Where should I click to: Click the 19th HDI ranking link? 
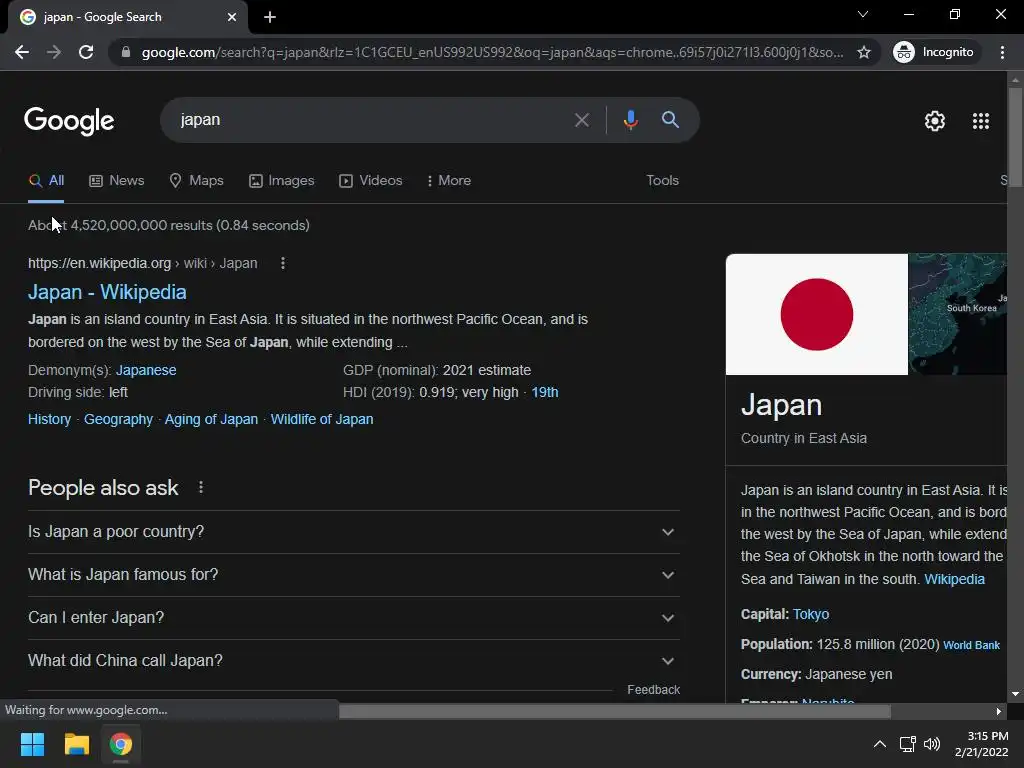545,392
